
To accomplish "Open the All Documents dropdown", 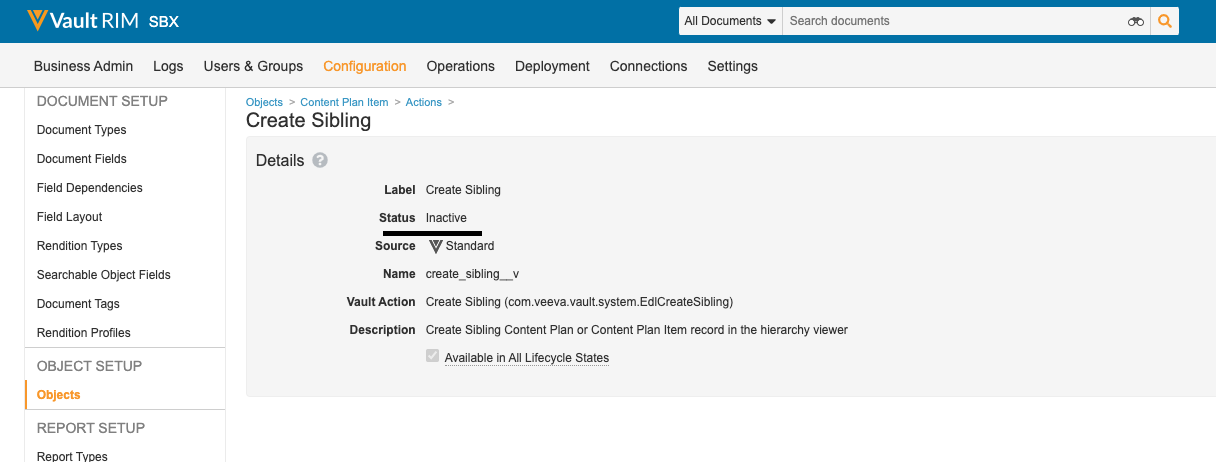I will (730, 21).
